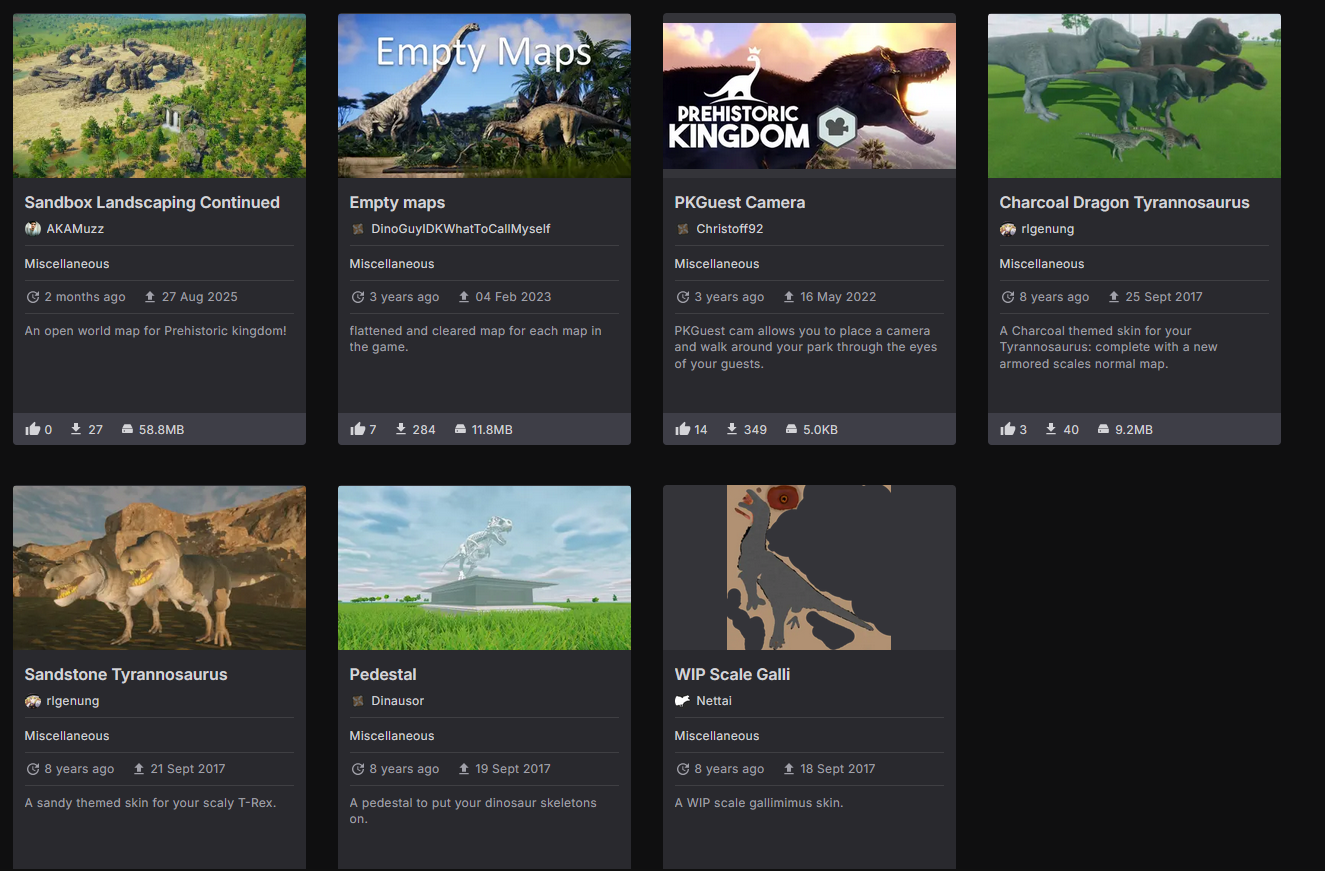This screenshot has height=871, width=1325.
Task: Select Miscellaneous category on Sandbox Landscaping card
Action: click(x=67, y=264)
